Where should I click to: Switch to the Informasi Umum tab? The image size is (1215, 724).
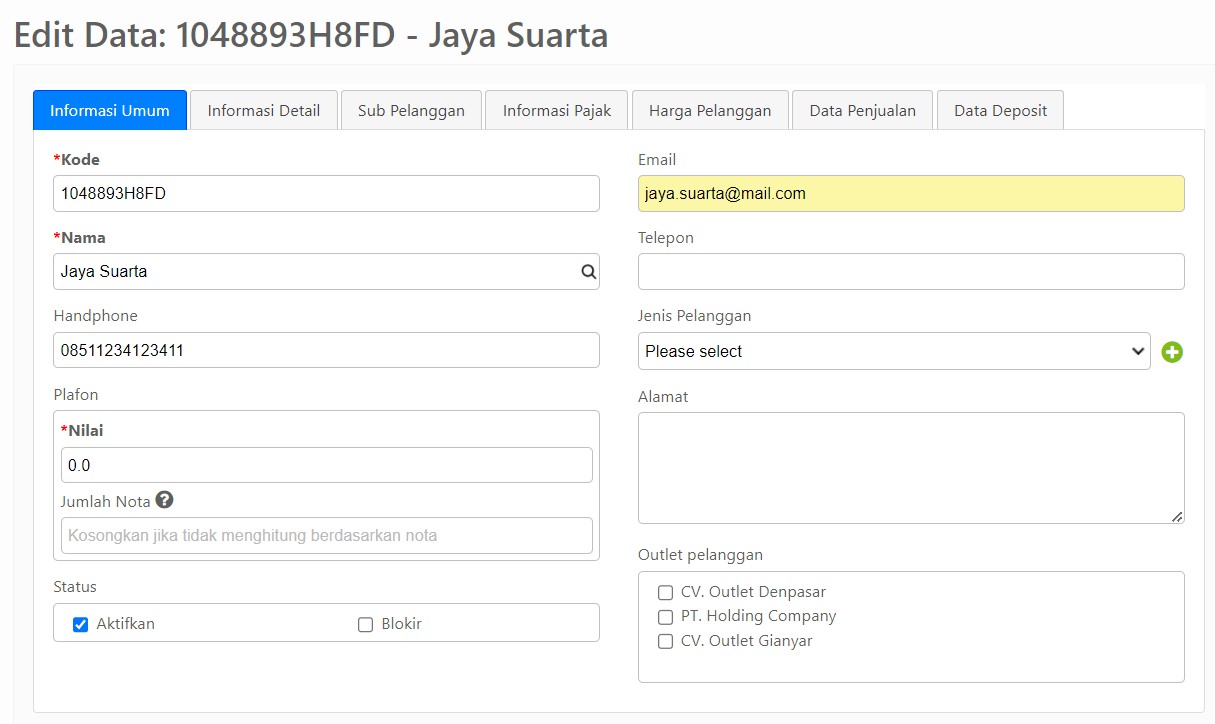point(110,110)
